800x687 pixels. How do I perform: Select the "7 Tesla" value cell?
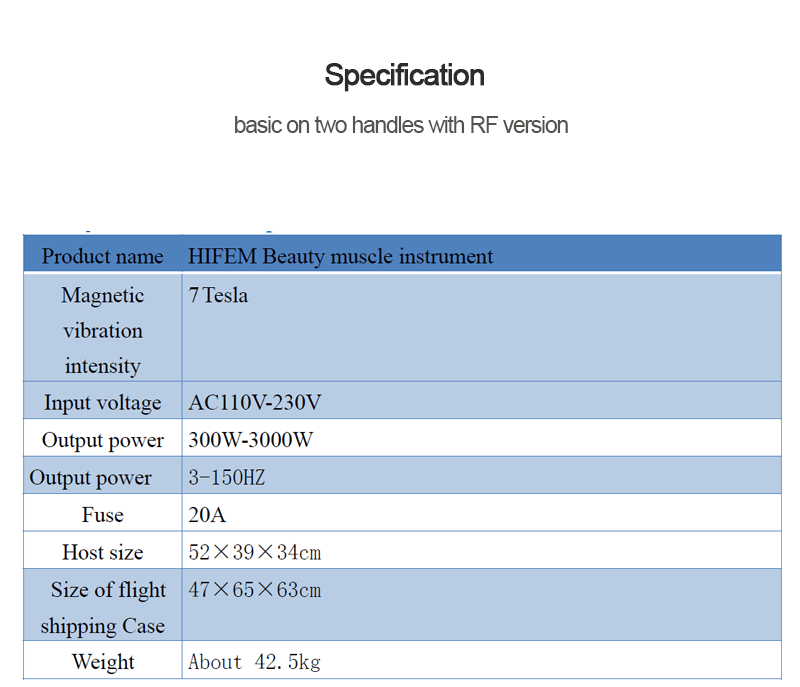coord(218,296)
